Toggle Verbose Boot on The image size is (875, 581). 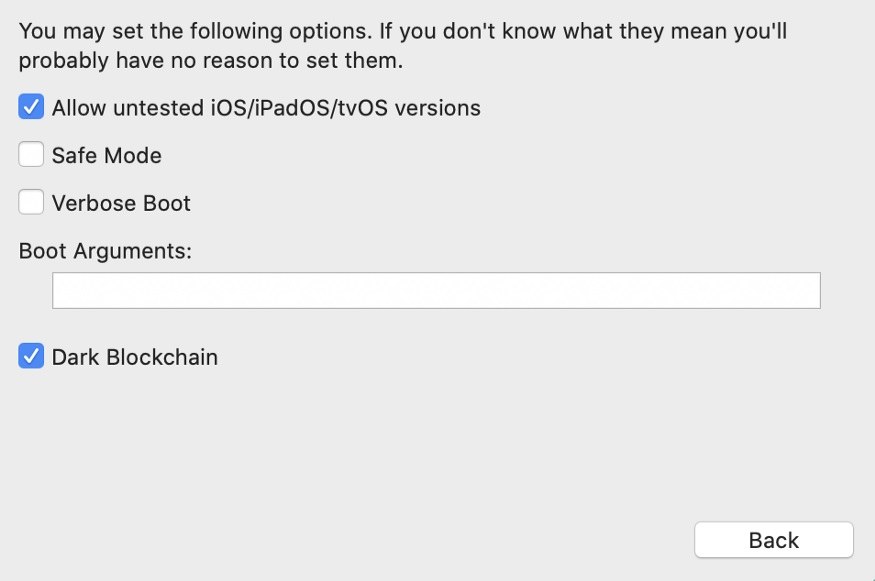coord(31,203)
